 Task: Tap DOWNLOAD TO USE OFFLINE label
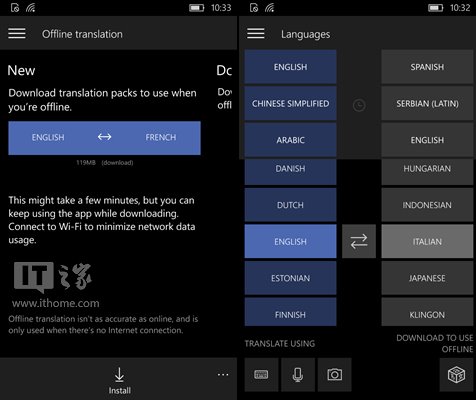[435, 343]
